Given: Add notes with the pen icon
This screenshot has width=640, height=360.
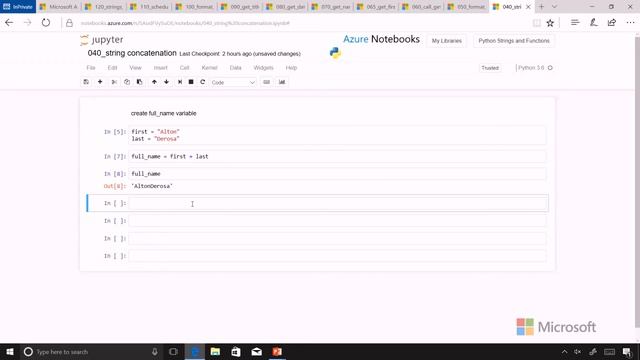Looking at the screenshot, I should (x=593, y=23).
